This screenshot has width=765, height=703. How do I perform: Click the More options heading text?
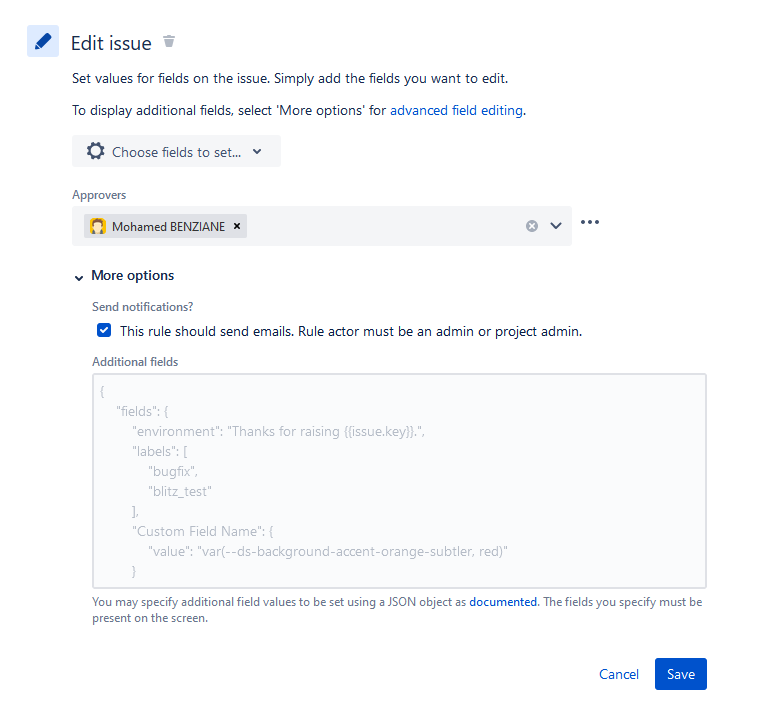(x=133, y=276)
